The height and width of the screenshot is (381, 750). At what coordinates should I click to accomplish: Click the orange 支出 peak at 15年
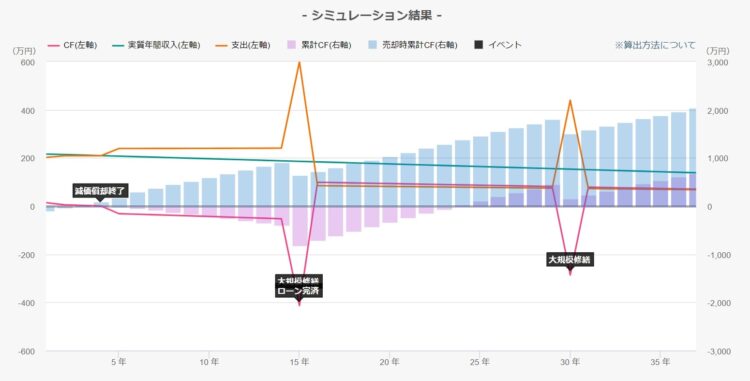pyautogui.click(x=299, y=63)
